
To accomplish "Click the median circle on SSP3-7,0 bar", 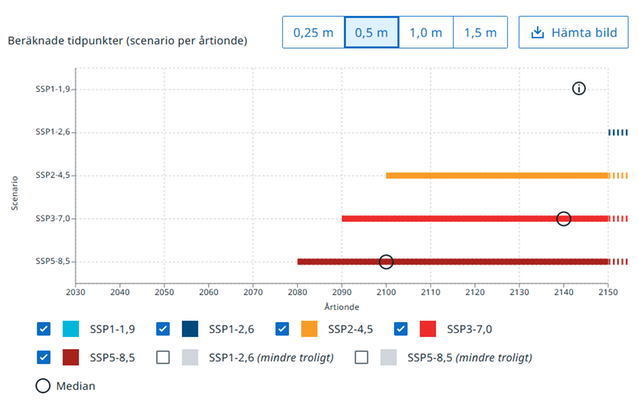I will [x=563, y=218].
